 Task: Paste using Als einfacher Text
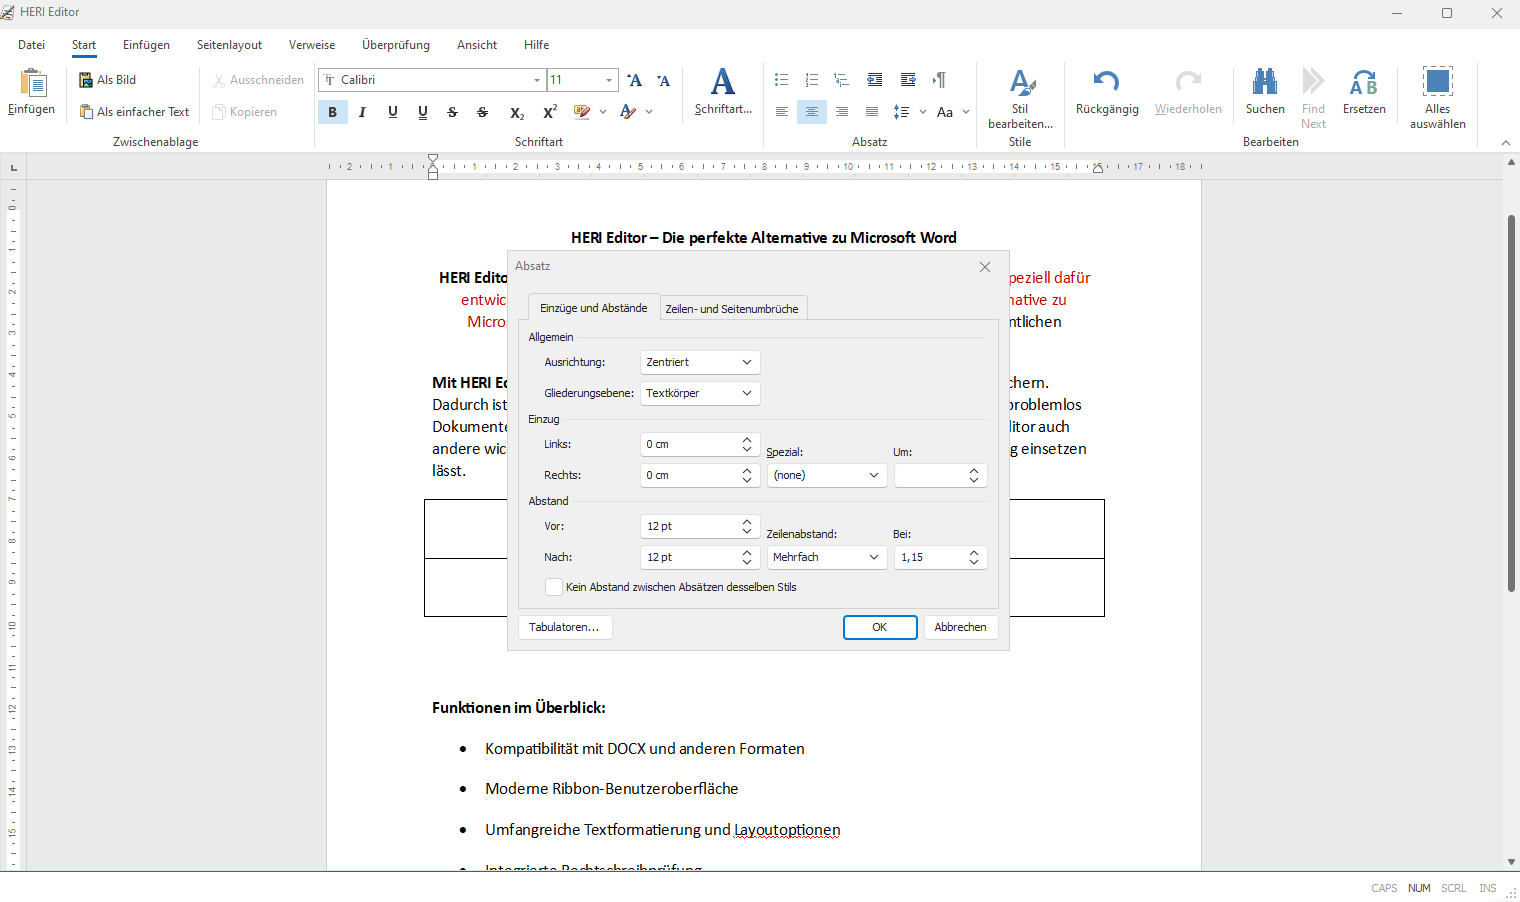[134, 112]
